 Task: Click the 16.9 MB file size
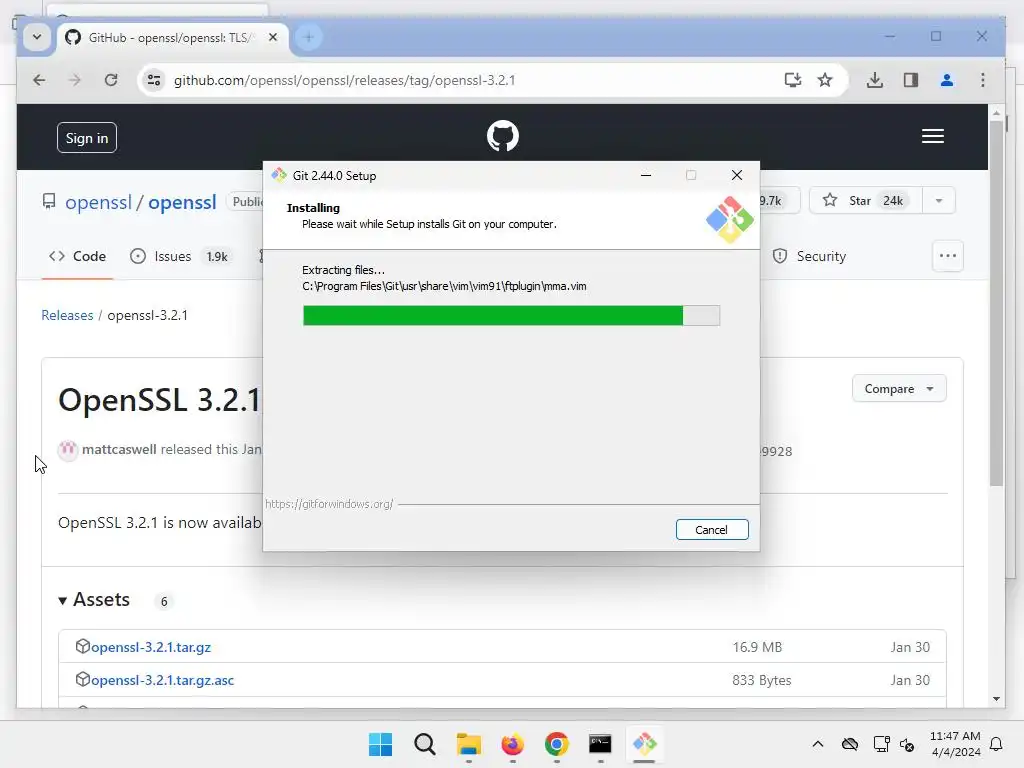click(x=757, y=647)
